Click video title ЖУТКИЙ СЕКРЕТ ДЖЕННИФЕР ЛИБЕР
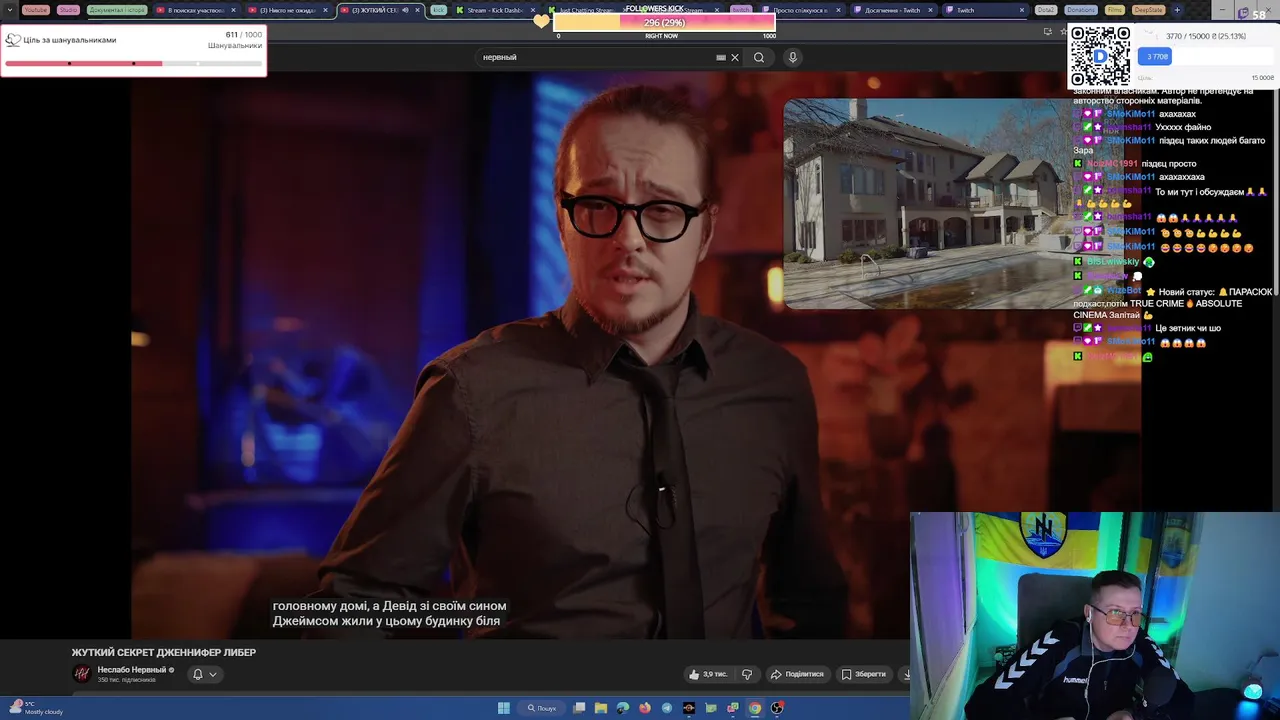This screenshot has width=1280, height=720. point(164,652)
